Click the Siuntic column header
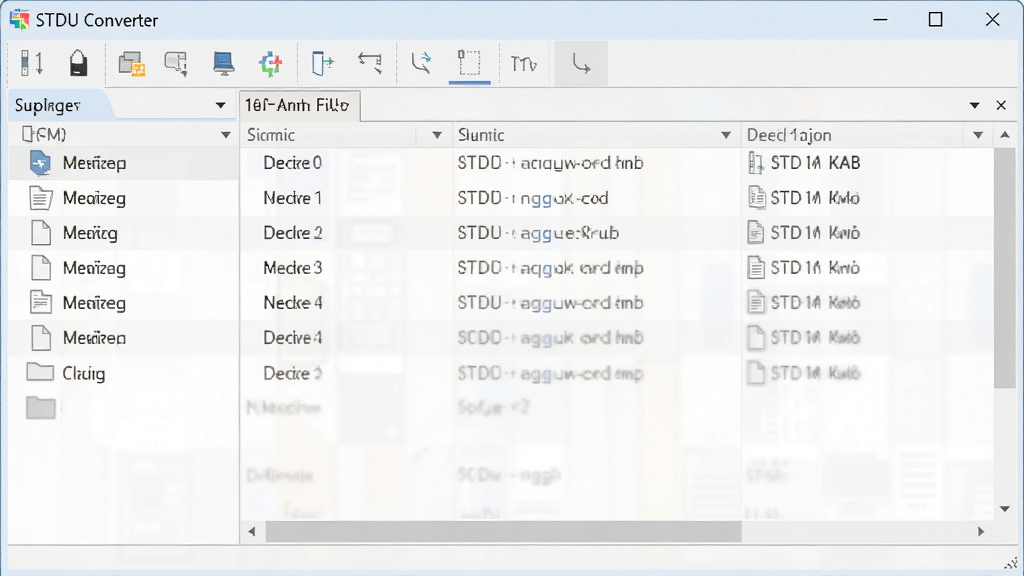 click(481, 135)
